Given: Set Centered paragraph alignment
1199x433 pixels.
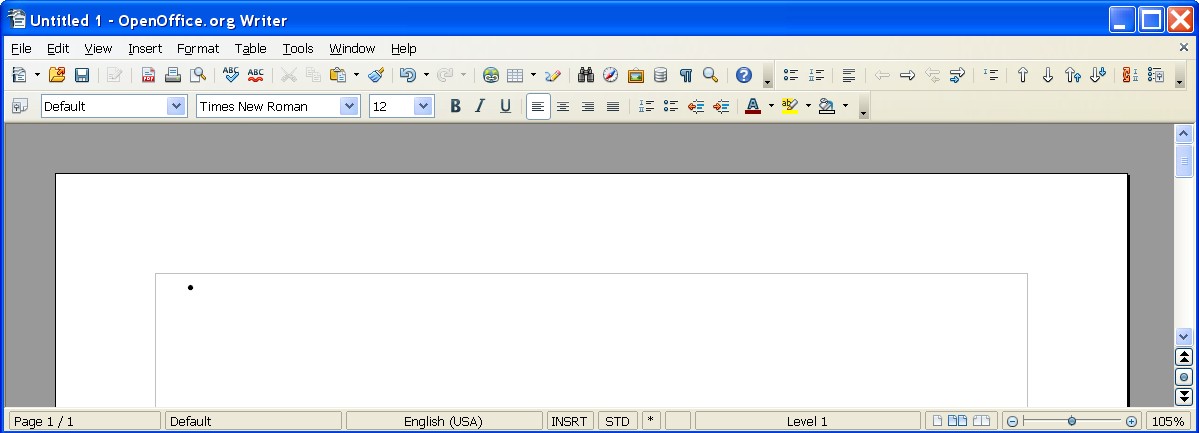Looking at the screenshot, I should point(563,106).
